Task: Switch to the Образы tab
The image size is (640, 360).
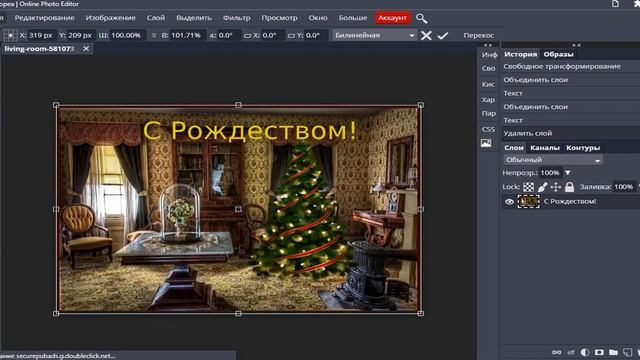Action: click(558, 54)
